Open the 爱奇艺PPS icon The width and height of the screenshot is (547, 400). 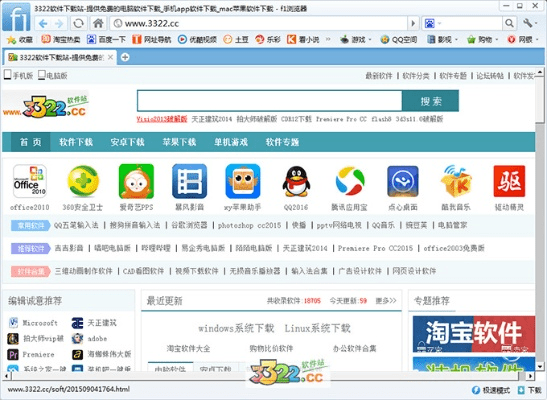pyautogui.click(x=136, y=181)
